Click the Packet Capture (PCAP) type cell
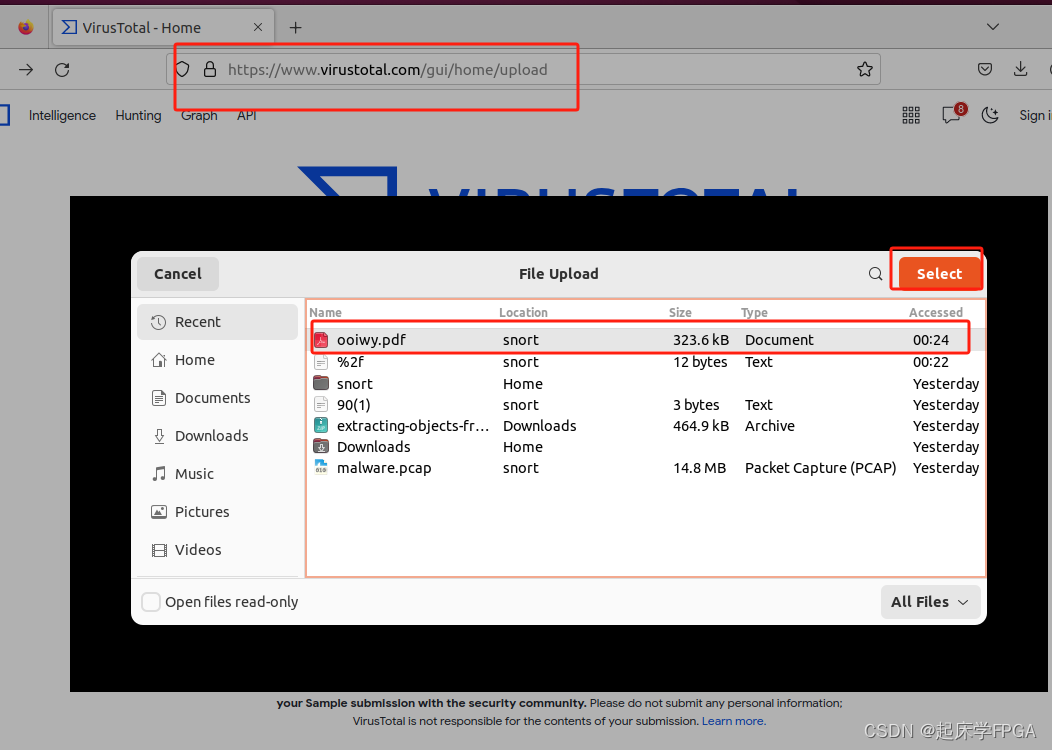 click(821, 468)
